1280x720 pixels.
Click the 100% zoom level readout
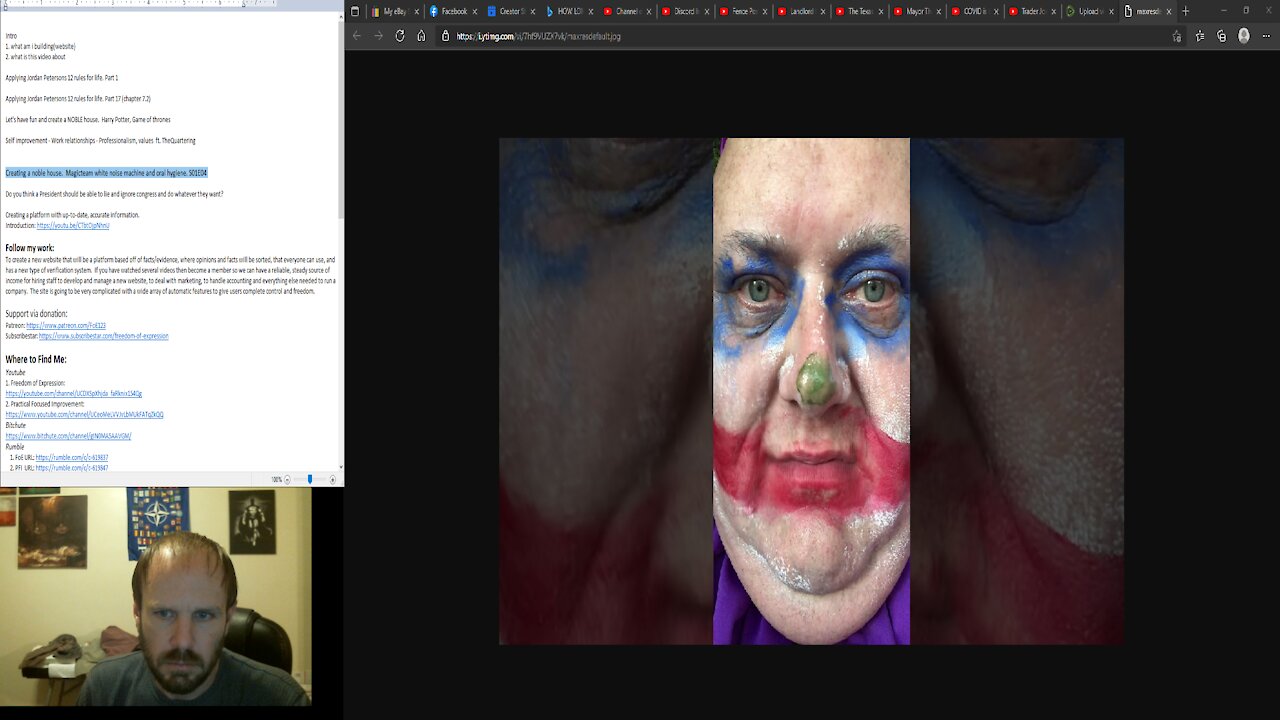[x=276, y=480]
